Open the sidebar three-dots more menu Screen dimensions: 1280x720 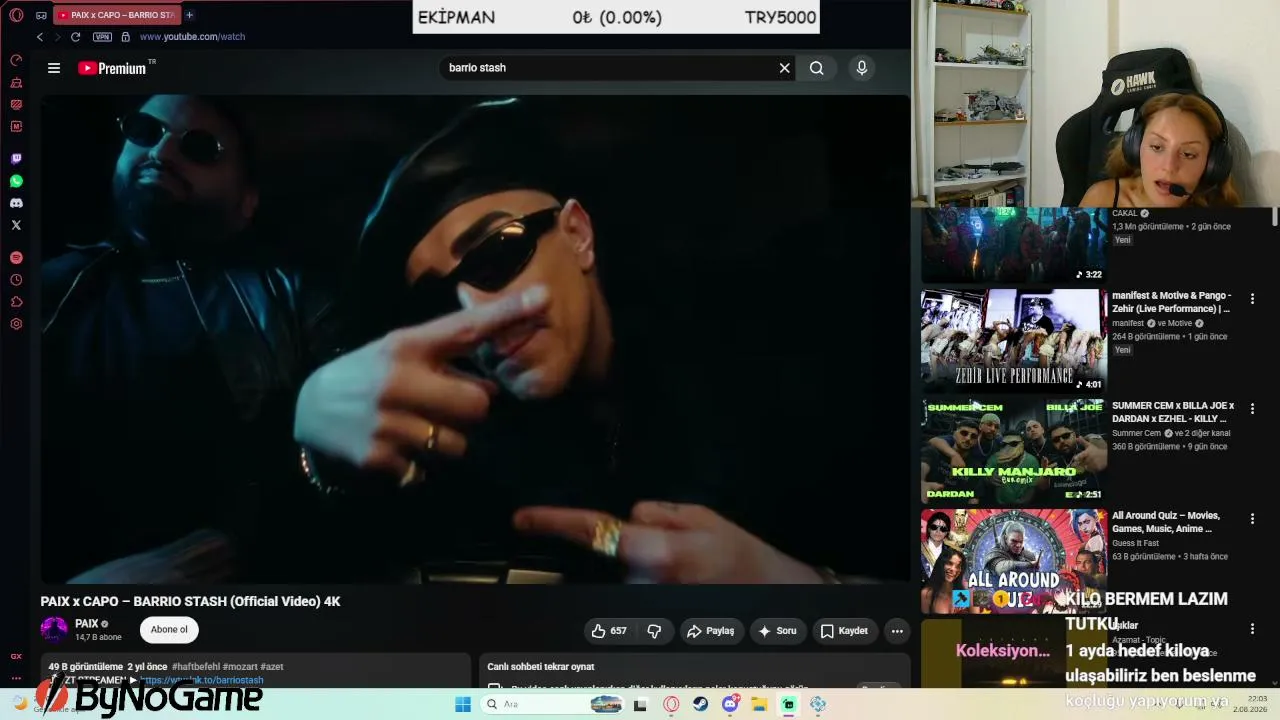[16, 677]
